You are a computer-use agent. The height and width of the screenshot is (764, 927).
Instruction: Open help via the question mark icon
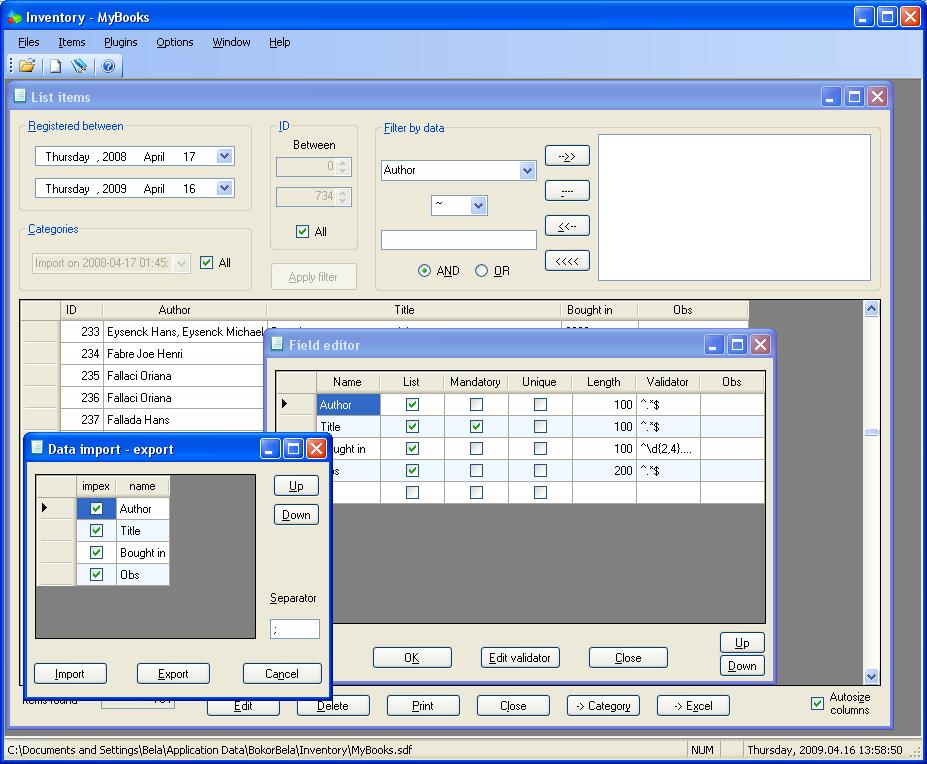109,66
